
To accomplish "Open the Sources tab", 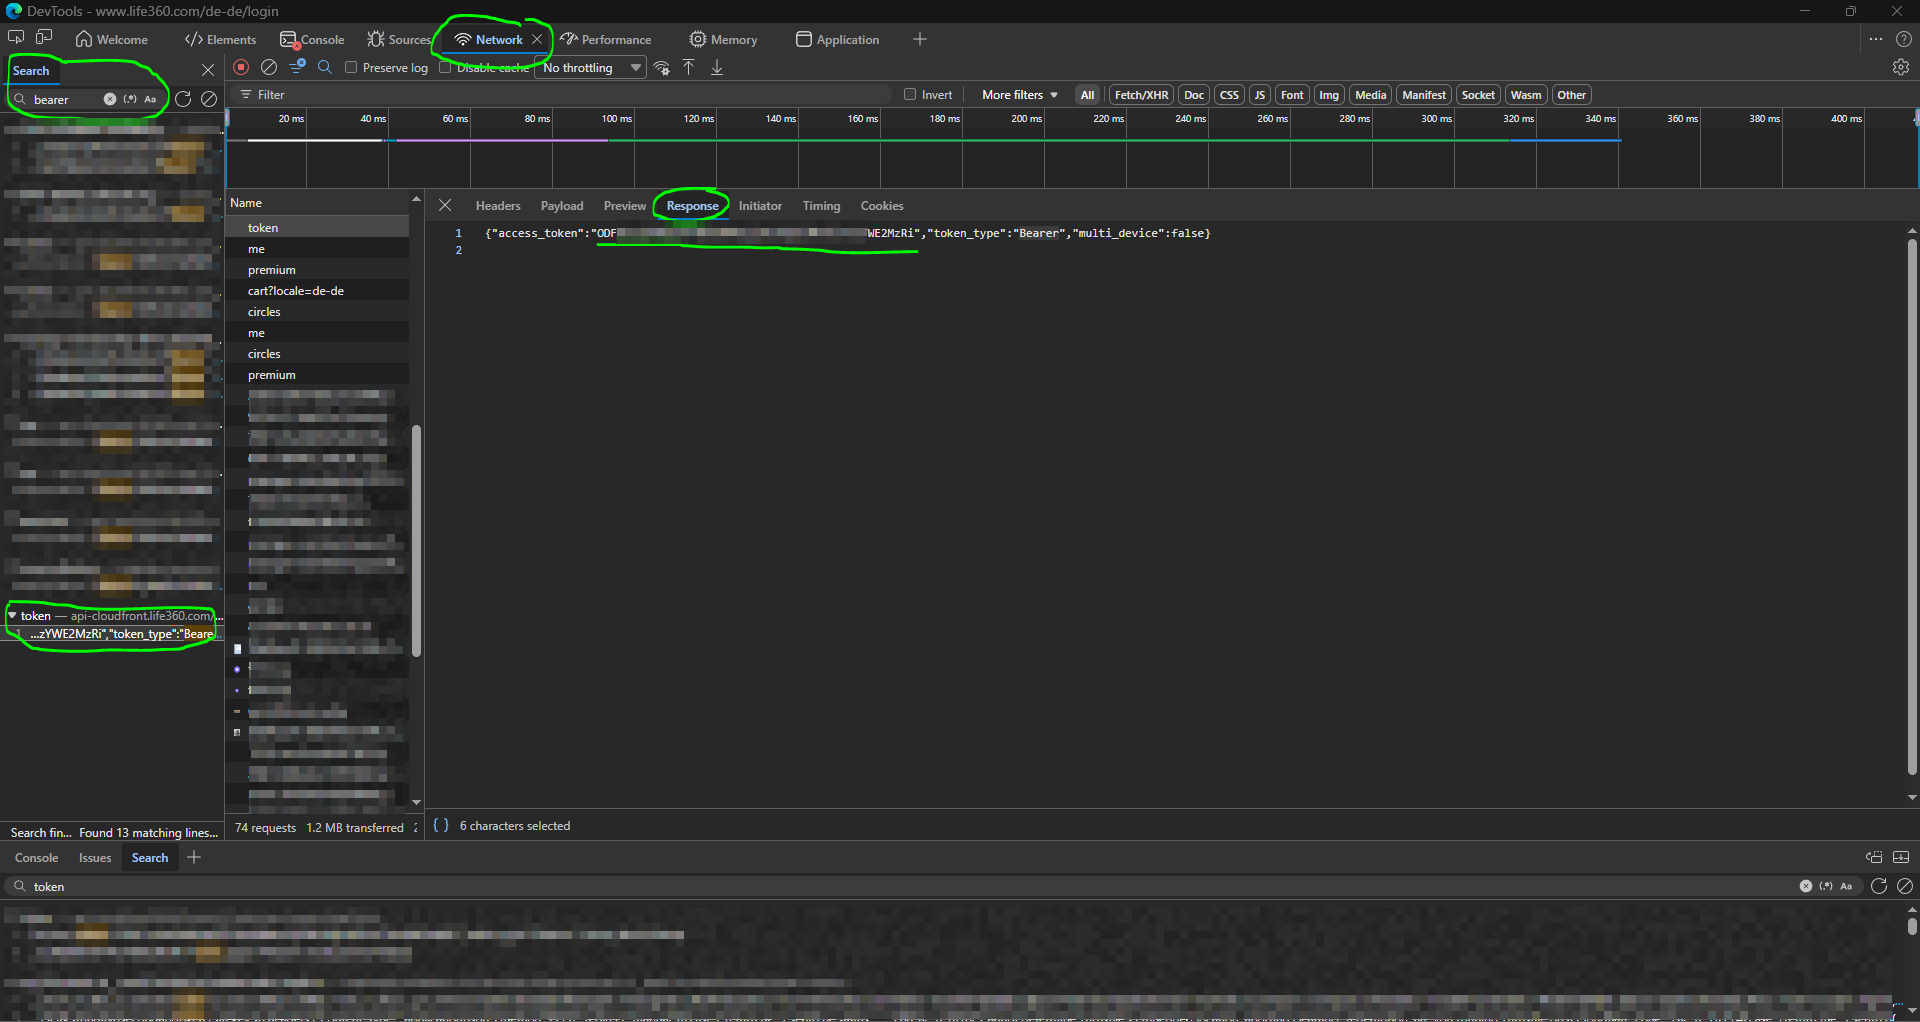I will pos(399,39).
